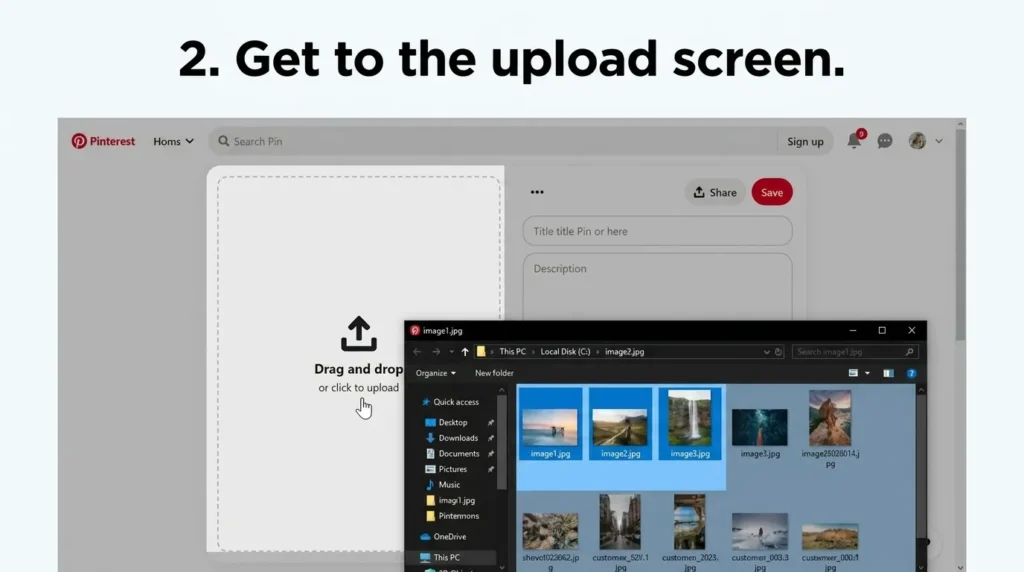
Task: Click the red Save button
Action: click(x=772, y=192)
